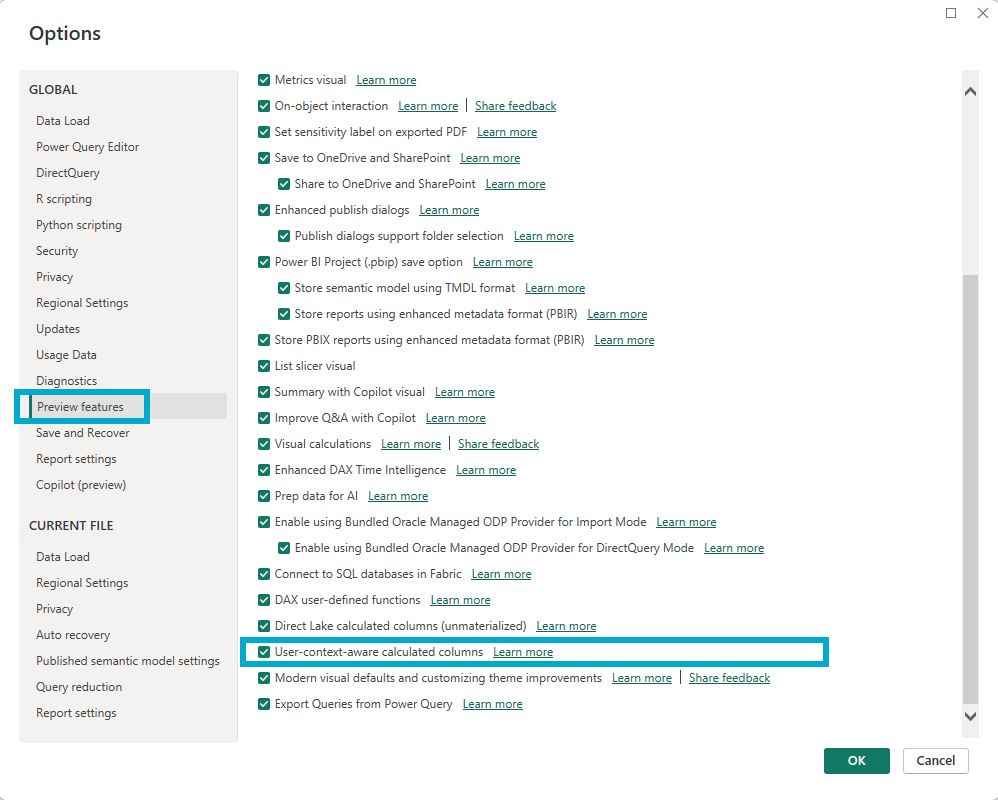Screen dimensions: 998x800
Task: Select Security category
Action: point(57,251)
